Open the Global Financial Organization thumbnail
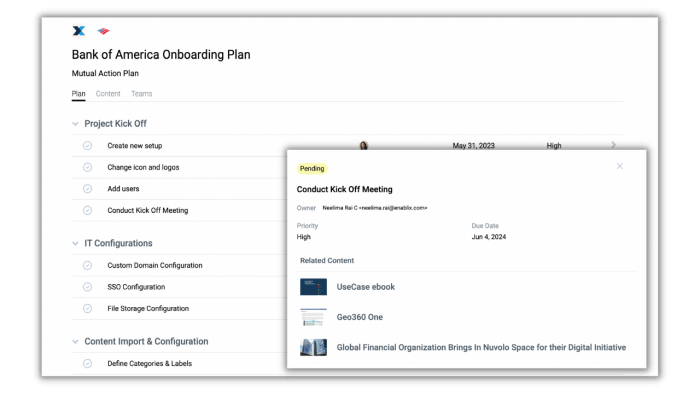The image size is (700, 394). [x=313, y=348]
